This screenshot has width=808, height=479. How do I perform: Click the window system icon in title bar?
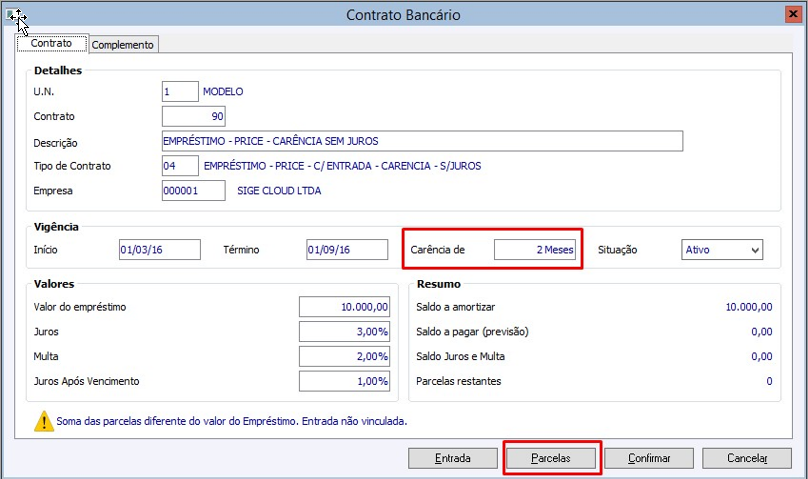[14, 15]
